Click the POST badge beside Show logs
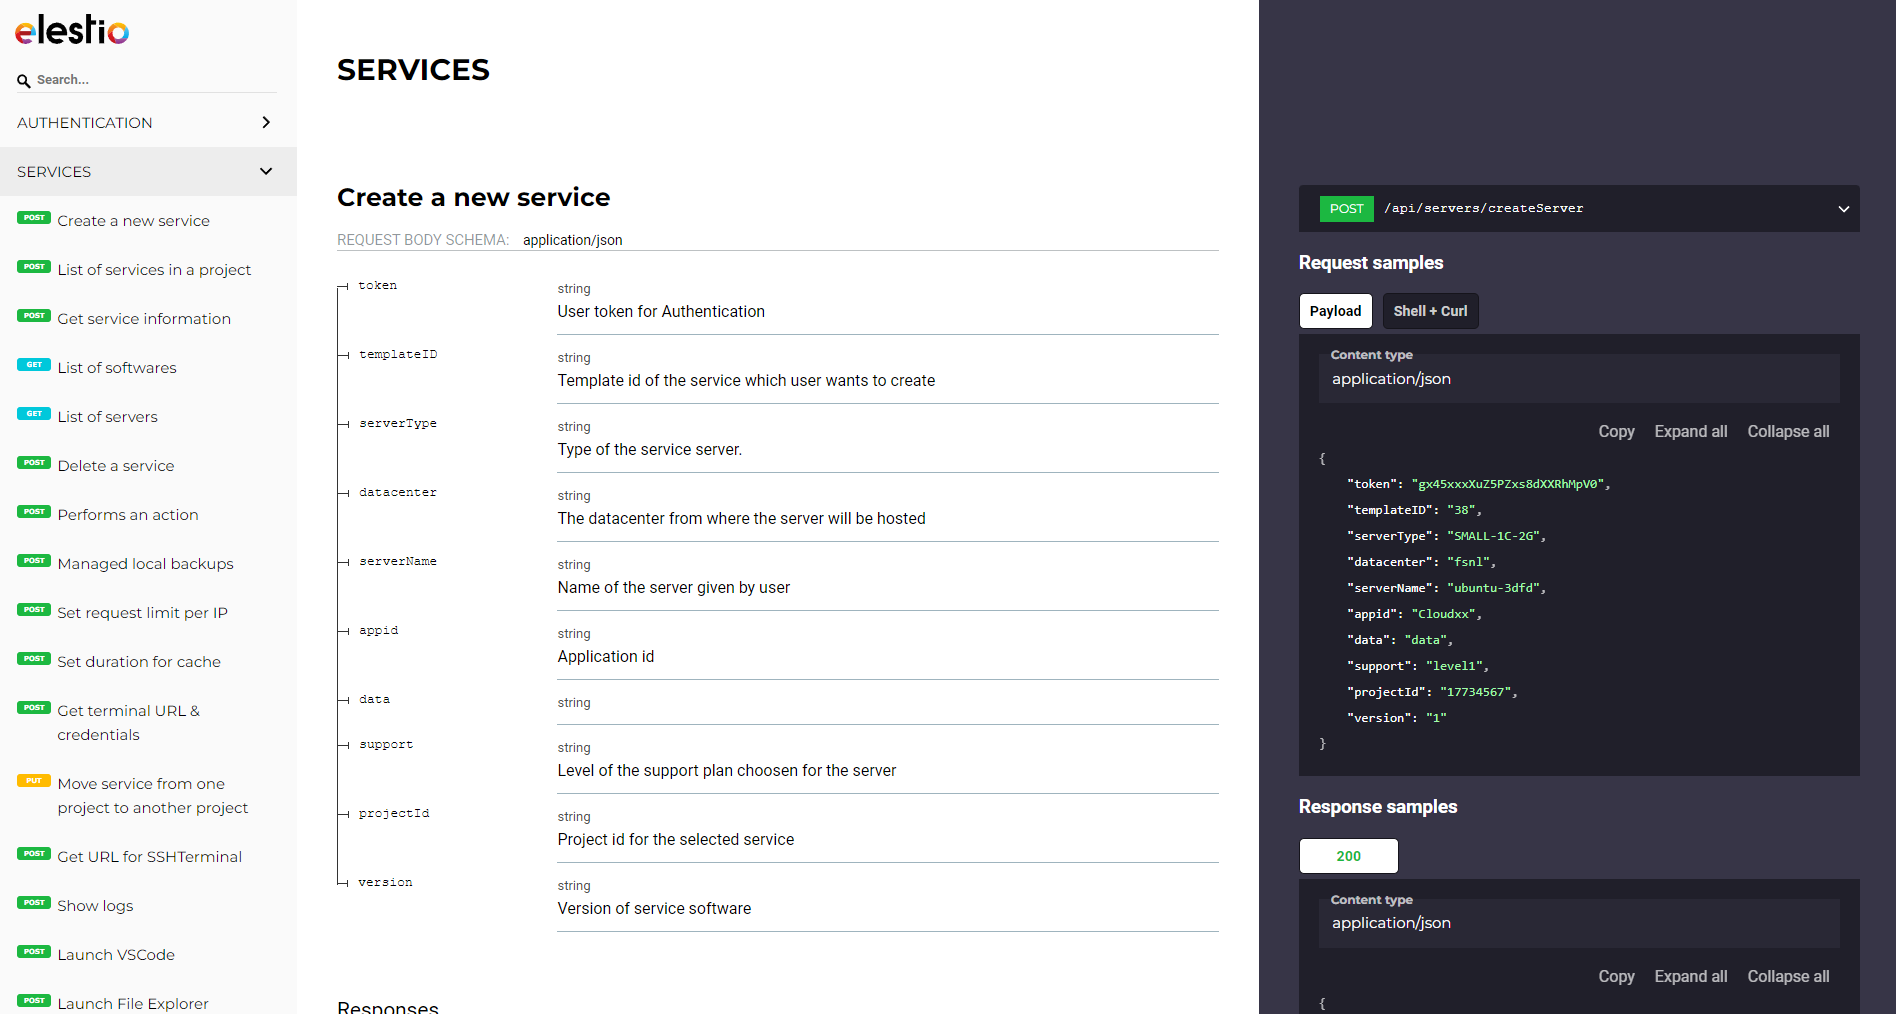Viewport: 1896px width, 1014px height. (34, 903)
